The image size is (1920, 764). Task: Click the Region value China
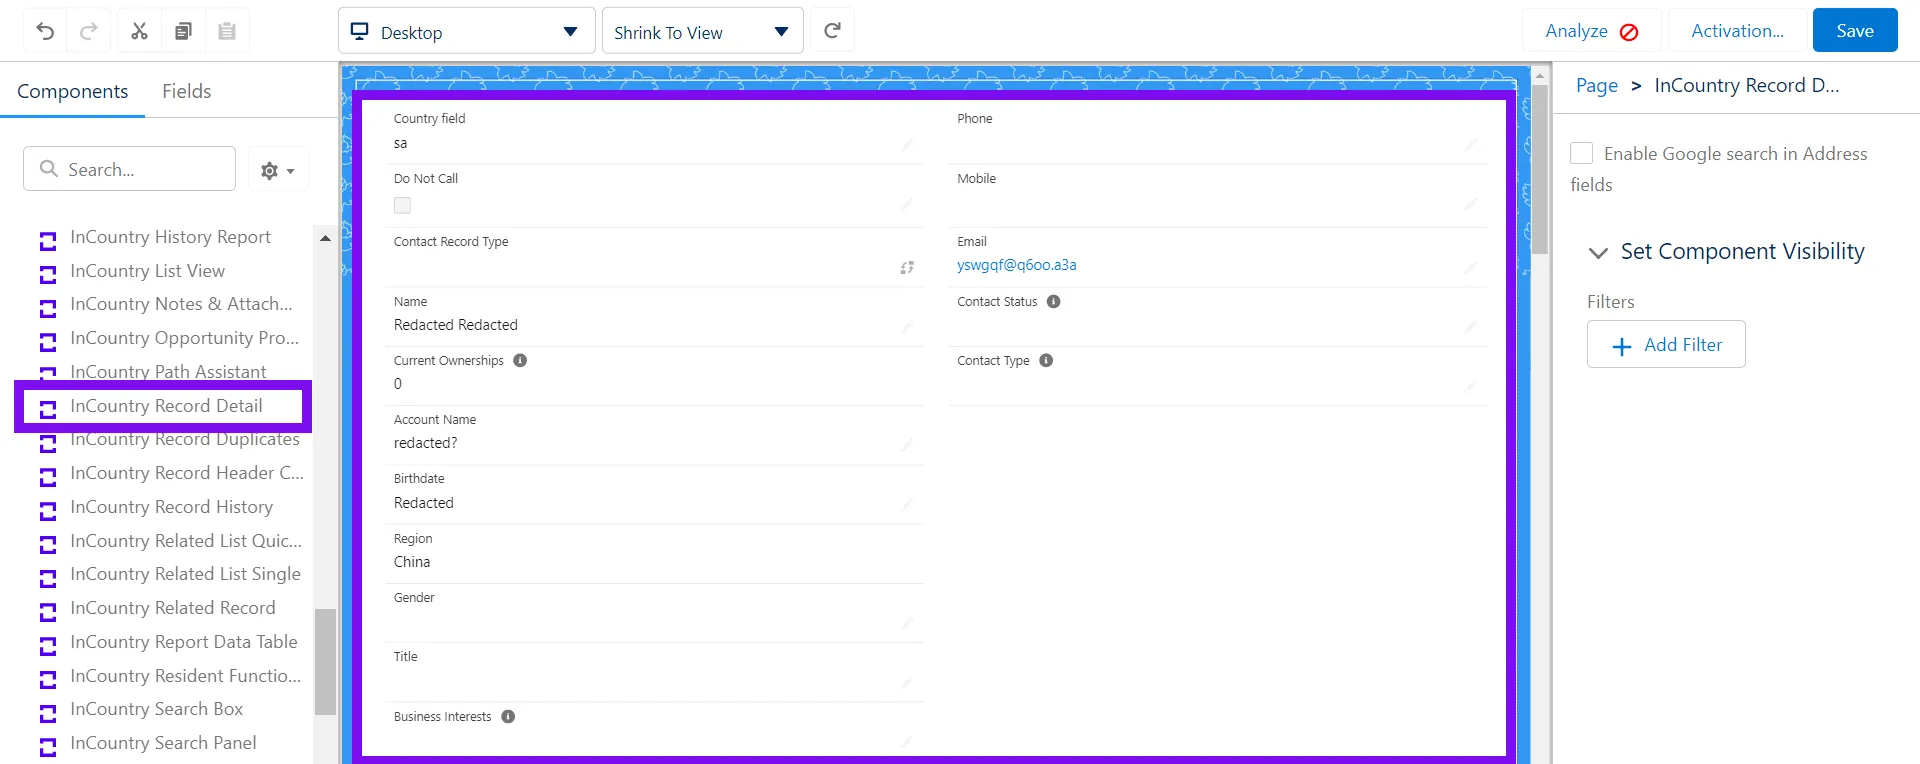(x=412, y=562)
